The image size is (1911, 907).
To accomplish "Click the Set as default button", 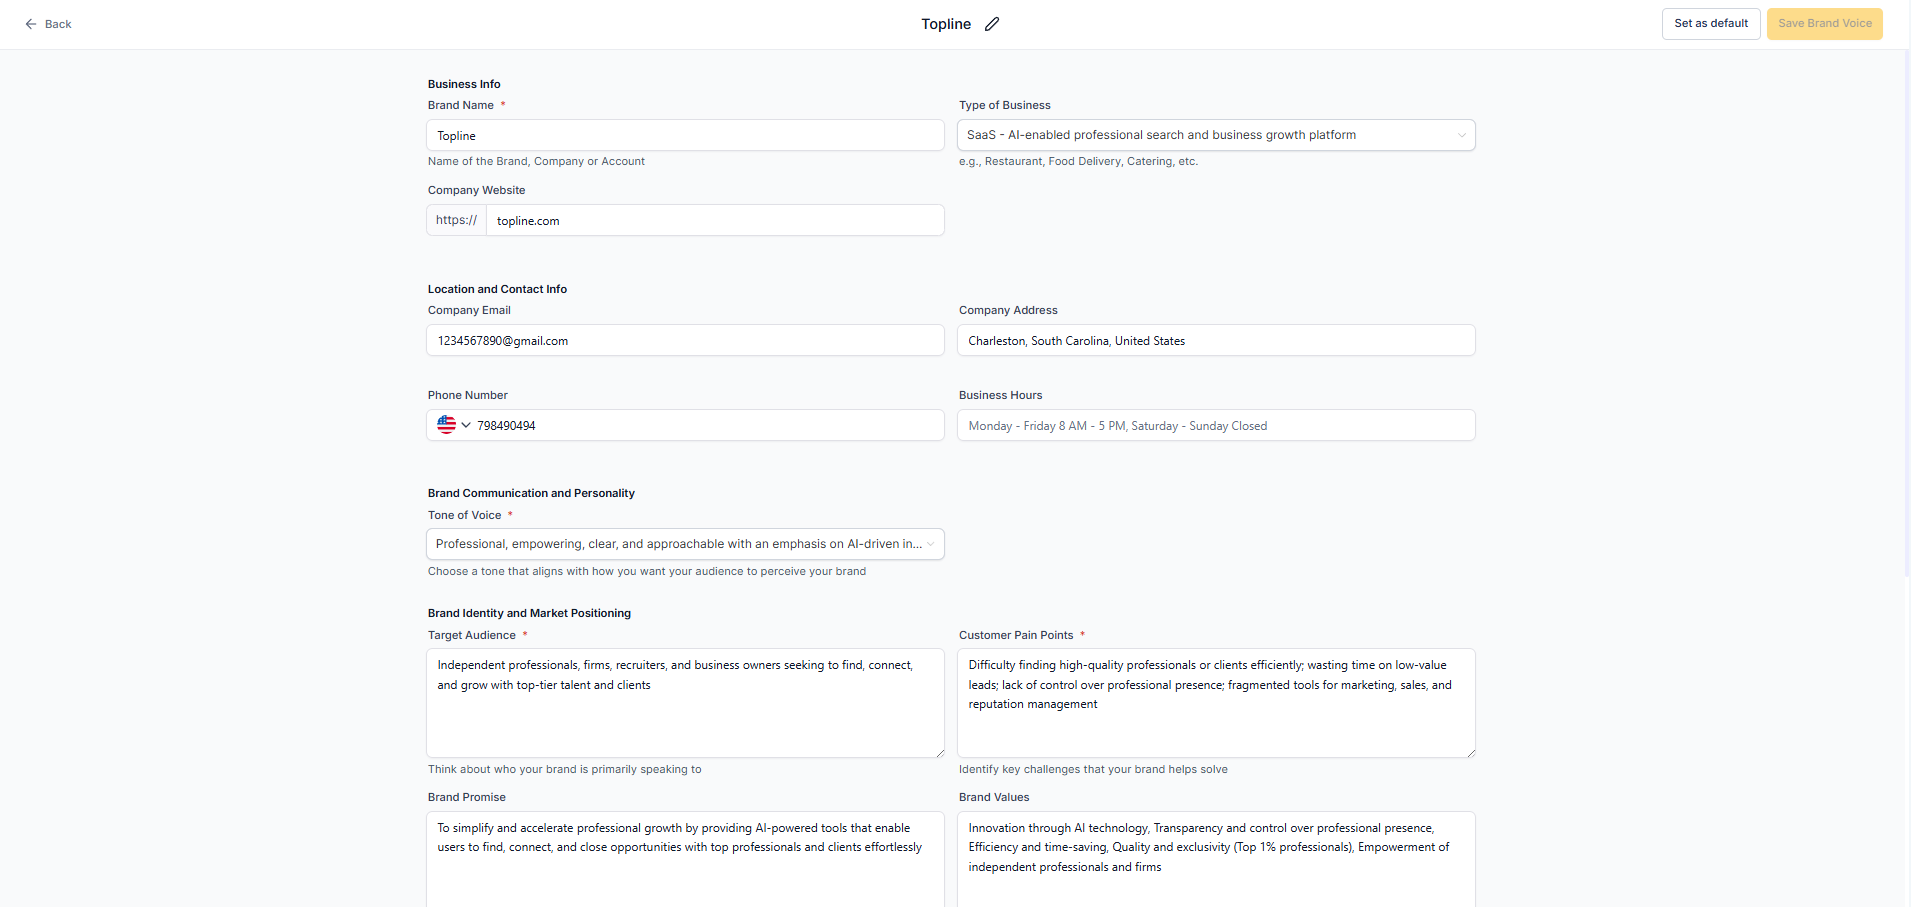I will pyautogui.click(x=1711, y=24).
